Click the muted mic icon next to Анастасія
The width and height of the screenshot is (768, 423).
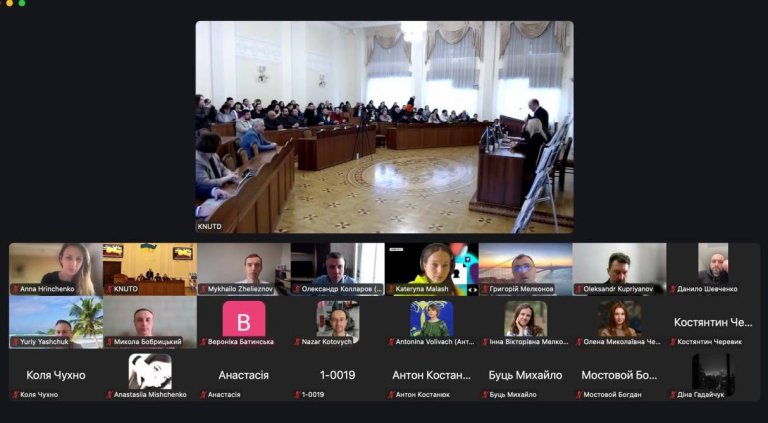tap(203, 395)
